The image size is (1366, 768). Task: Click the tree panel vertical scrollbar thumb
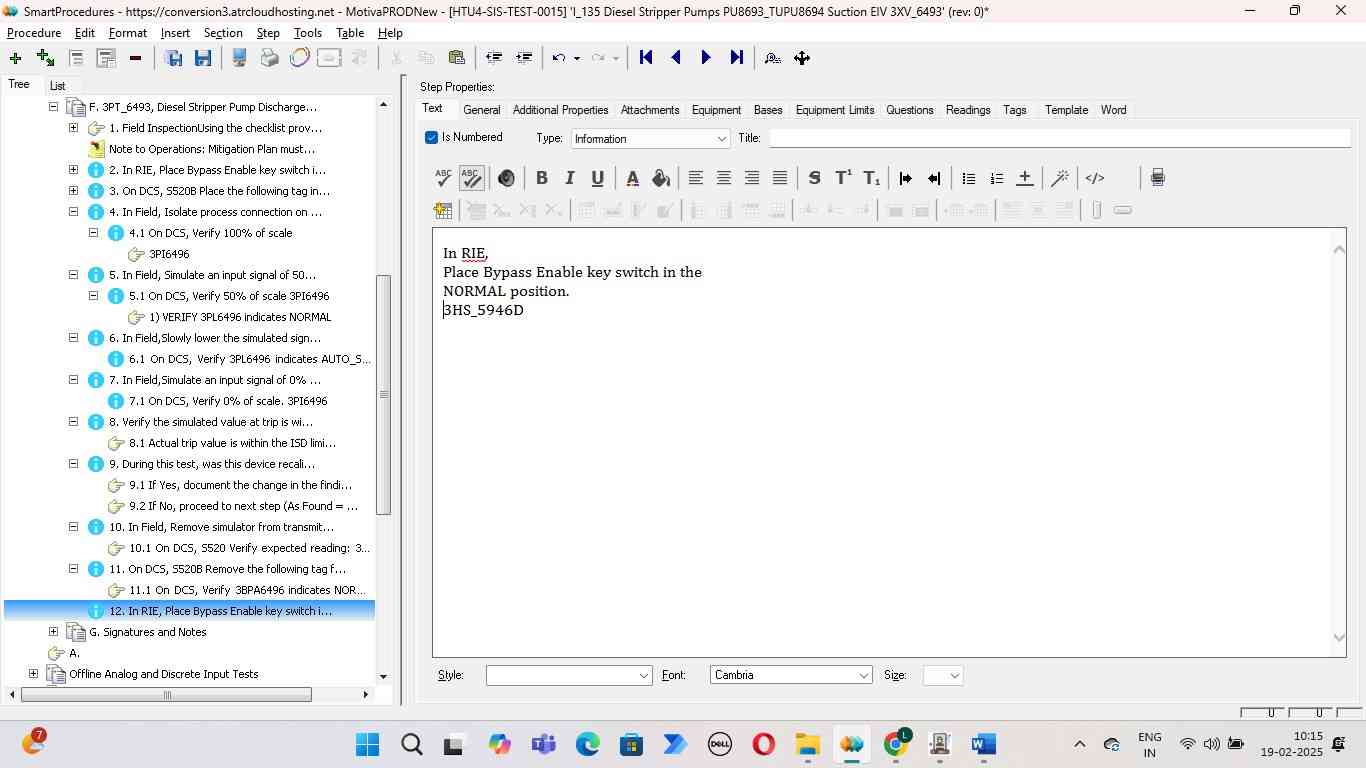click(x=383, y=394)
